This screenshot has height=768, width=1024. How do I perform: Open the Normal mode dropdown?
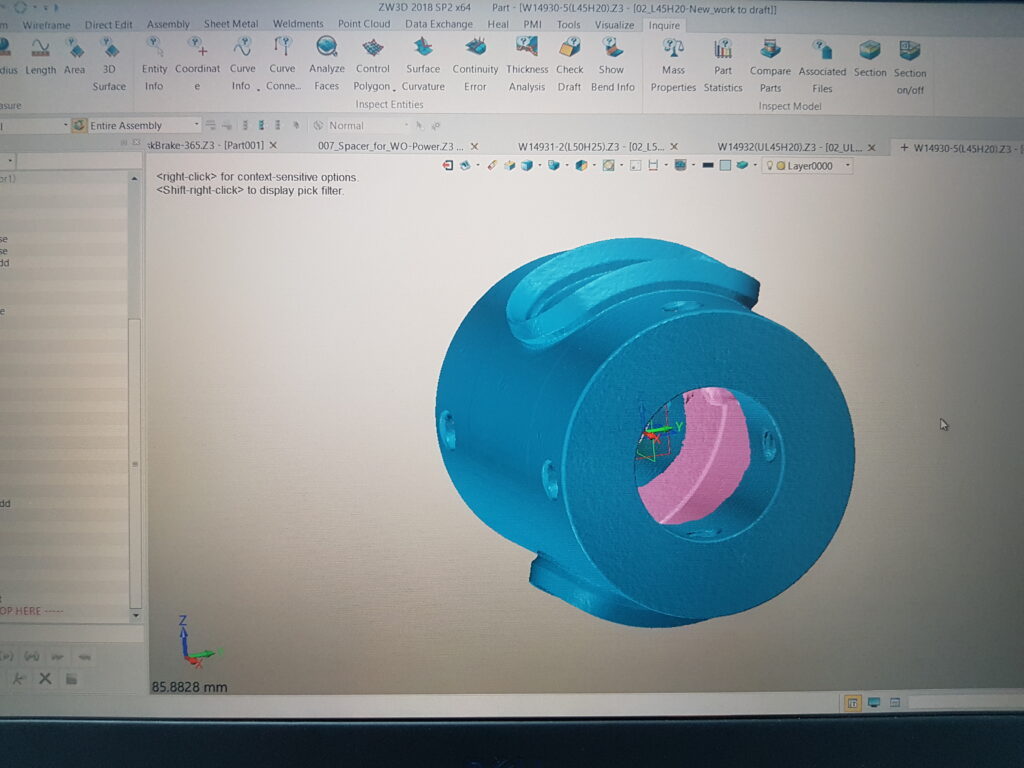pos(406,126)
